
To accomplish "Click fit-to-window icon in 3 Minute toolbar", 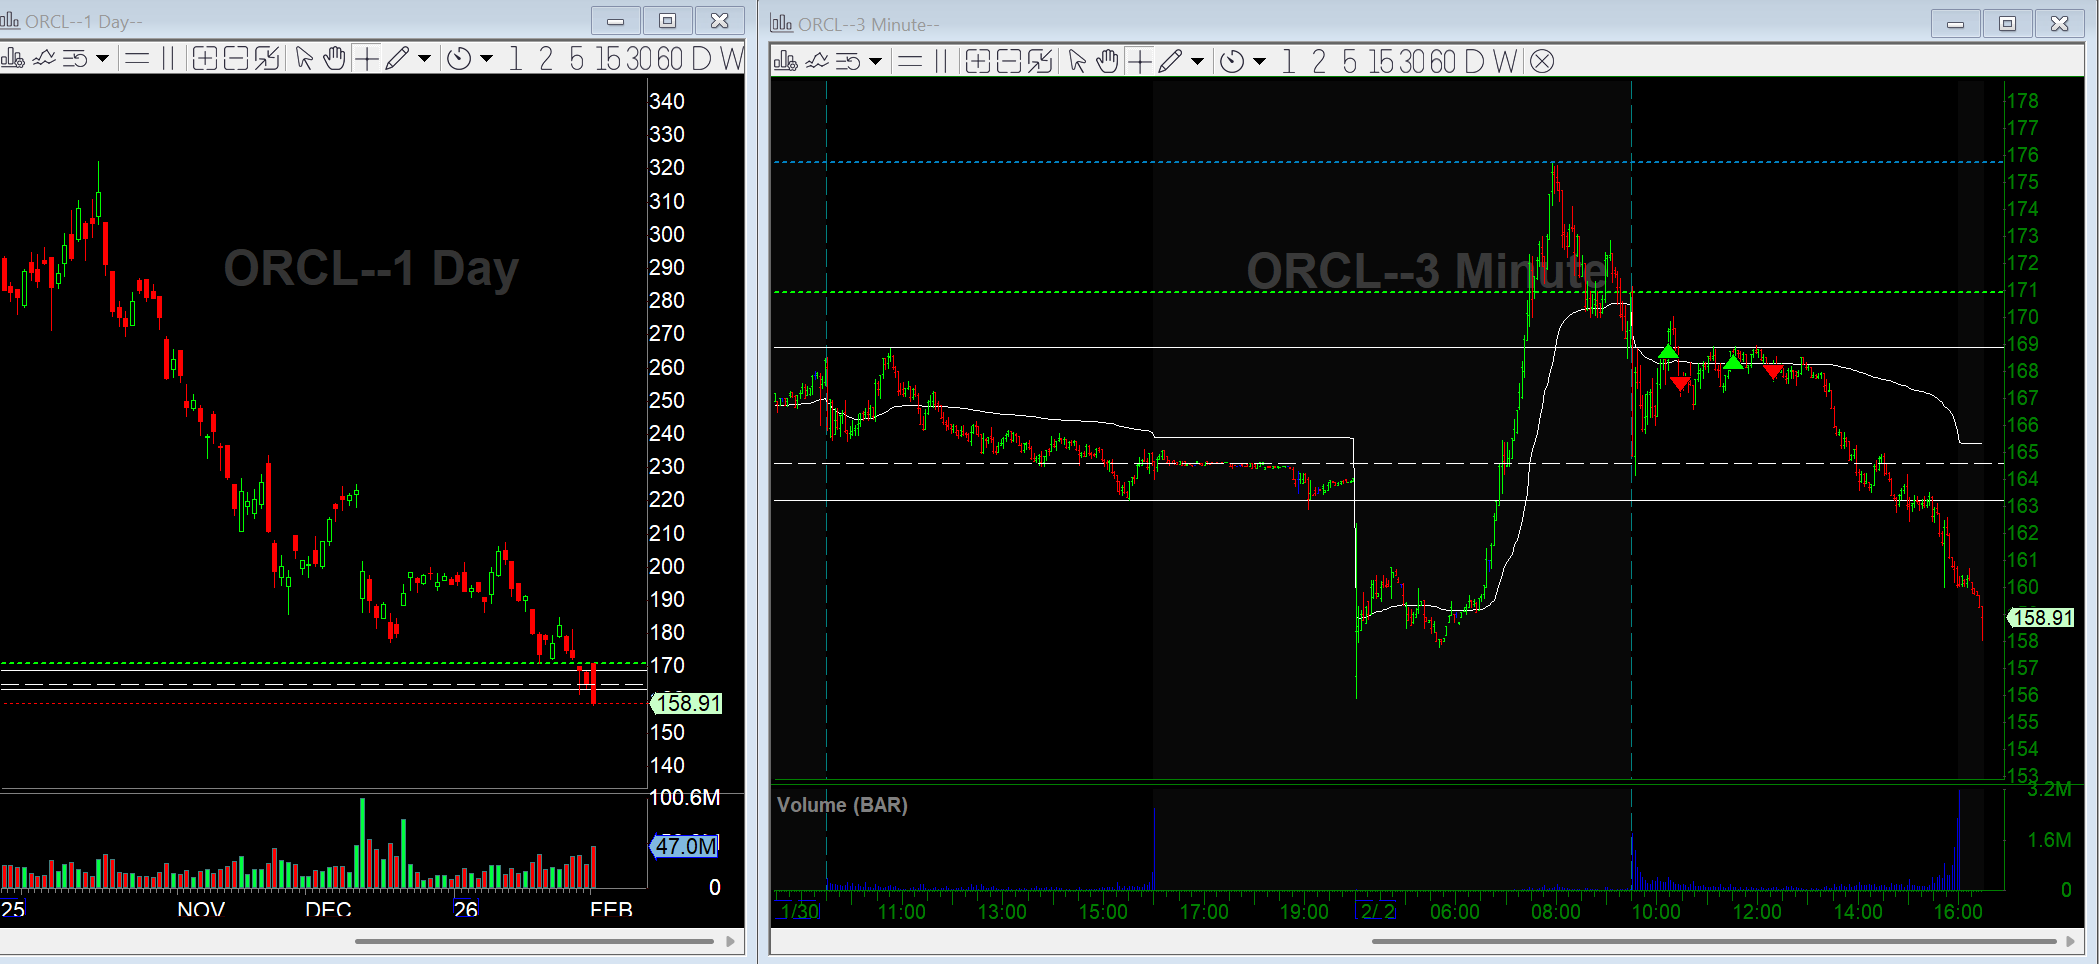I will point(1040,61).
